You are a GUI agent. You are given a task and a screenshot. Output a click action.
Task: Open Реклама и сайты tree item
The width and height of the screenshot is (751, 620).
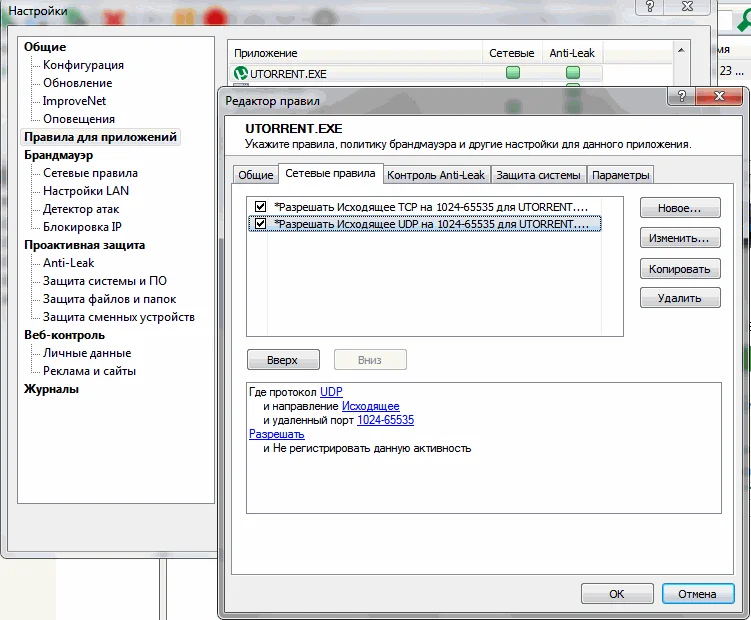[x=90, y=371]
